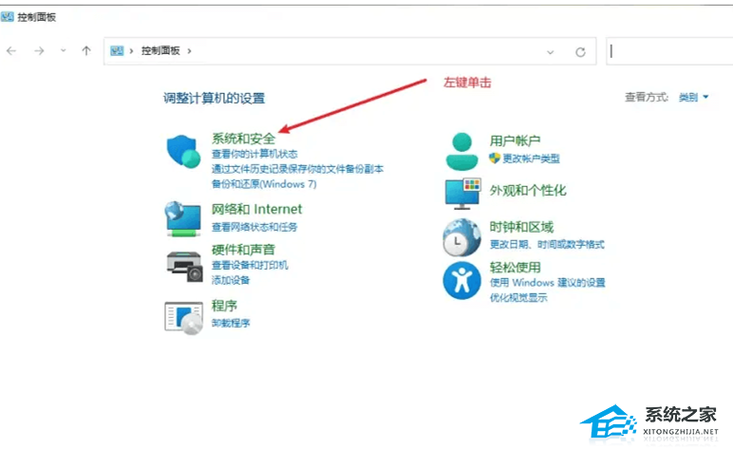The height and width of the screenshot is (449, 733).
Task: Expand chevron before 控制面板 in address bar
Action: point(131,51)
